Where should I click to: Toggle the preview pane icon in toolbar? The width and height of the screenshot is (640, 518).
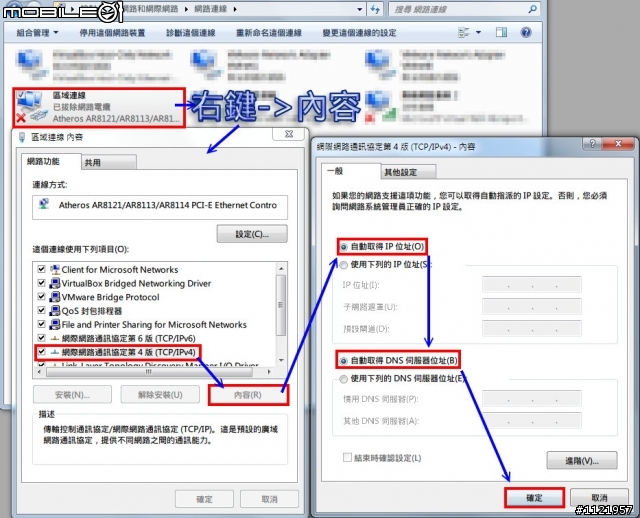502,32
